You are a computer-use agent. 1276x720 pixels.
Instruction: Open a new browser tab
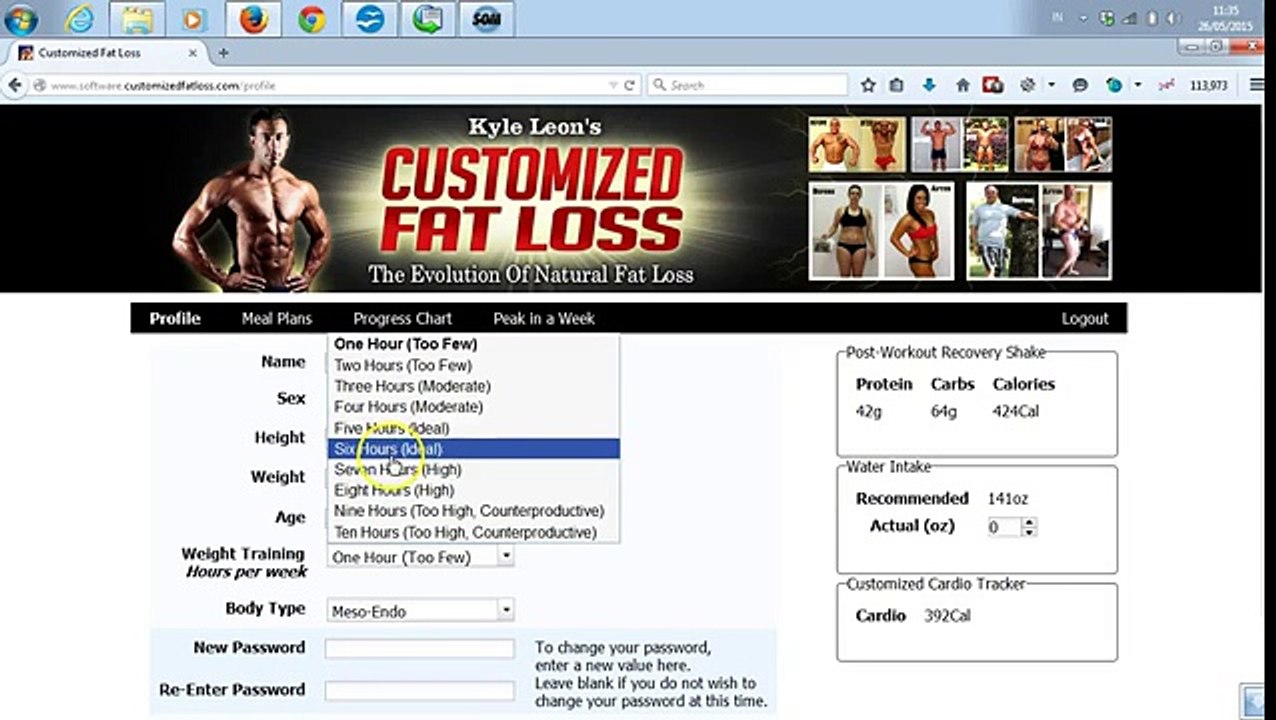click(223, 53)
